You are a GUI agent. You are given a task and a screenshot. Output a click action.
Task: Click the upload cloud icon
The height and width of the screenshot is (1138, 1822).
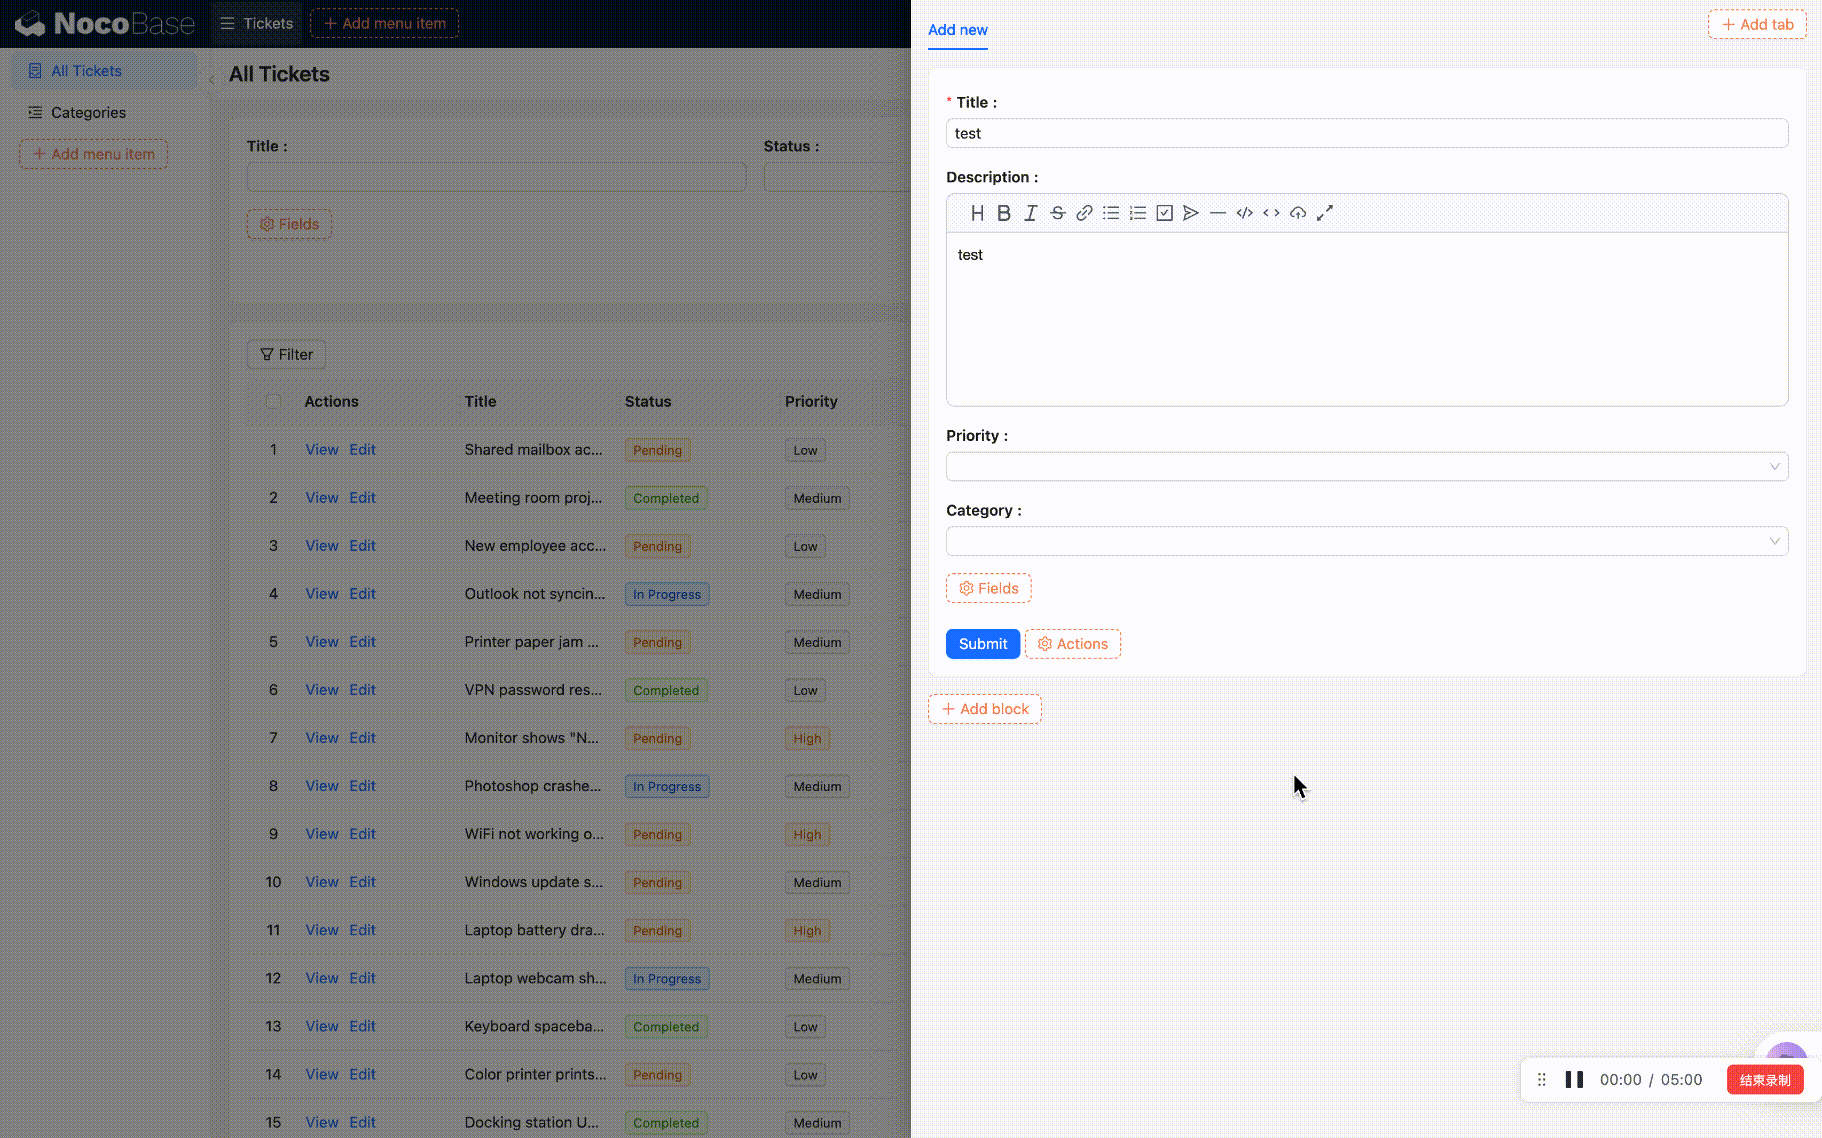click(1298, 213)
